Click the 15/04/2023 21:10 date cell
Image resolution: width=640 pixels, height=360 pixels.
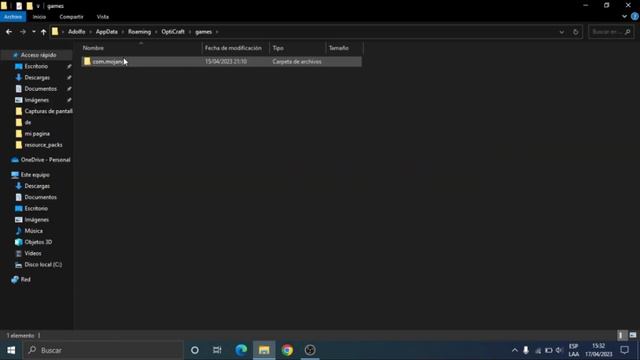pos(226,62)
